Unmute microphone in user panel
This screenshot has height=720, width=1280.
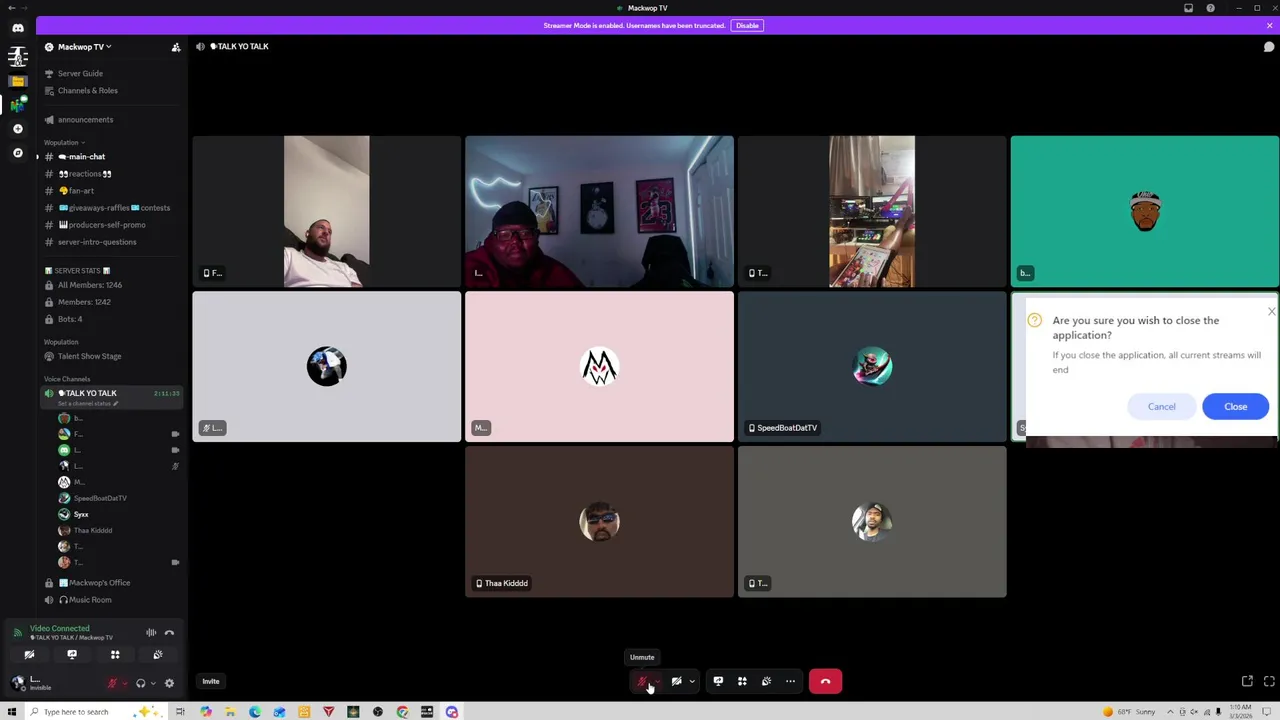[x=112, y=683]
